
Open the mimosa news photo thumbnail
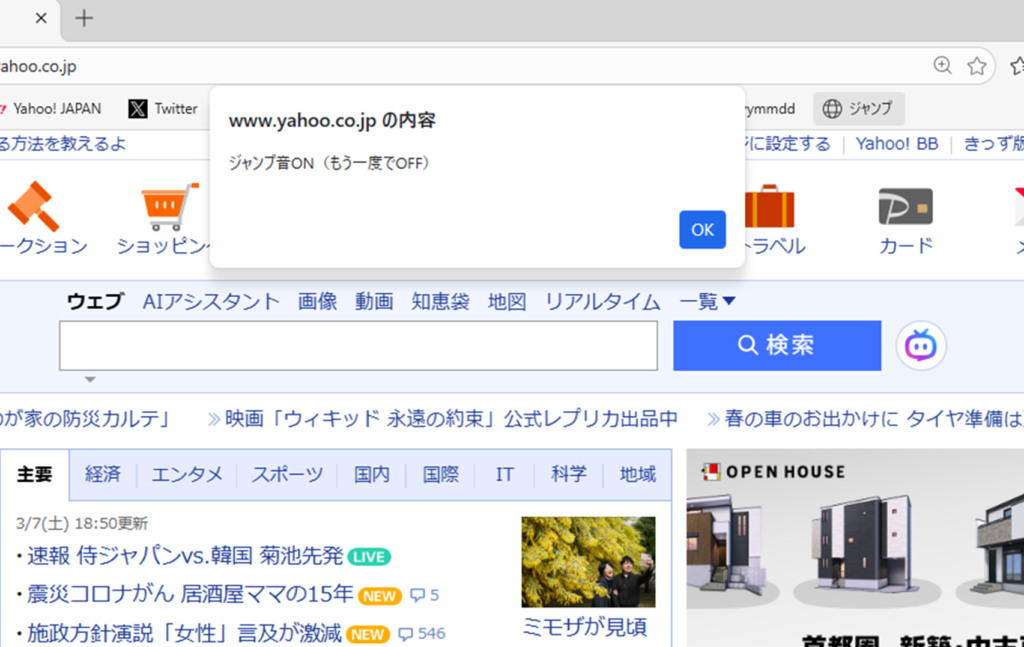click(588, 562)
